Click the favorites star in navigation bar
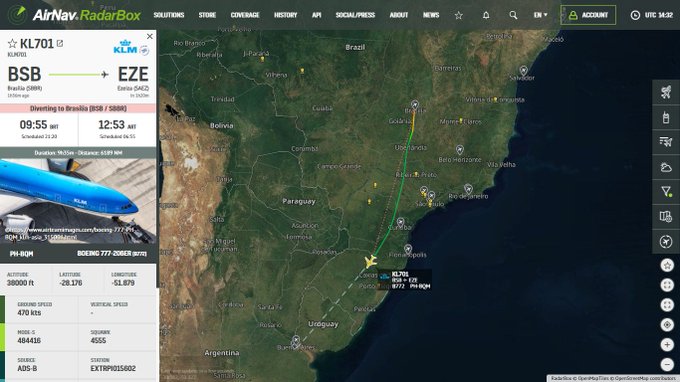Viewport: 680px width, 382px height. pyautogui.click(x=458, y=15)
